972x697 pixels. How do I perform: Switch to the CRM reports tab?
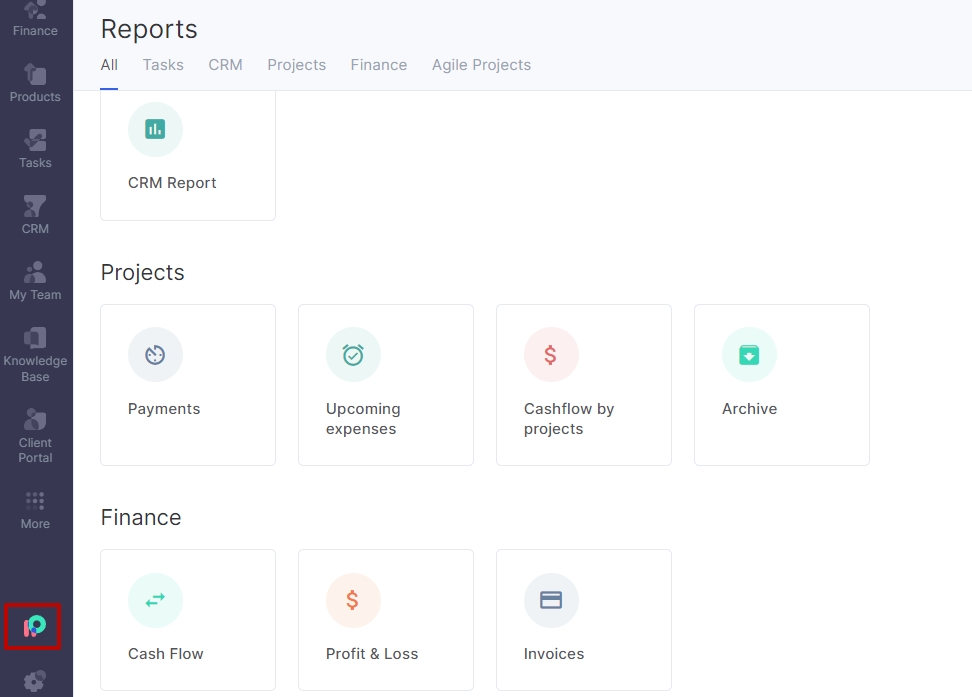225,65
